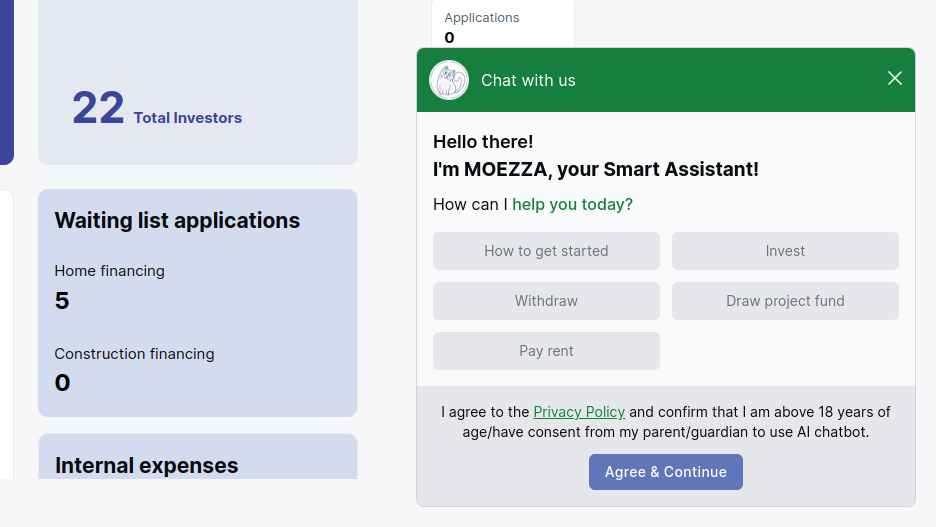Click the MOEZZA cat avatar icon
This screenshot has height=527, width=936.
tap(449, 80)
